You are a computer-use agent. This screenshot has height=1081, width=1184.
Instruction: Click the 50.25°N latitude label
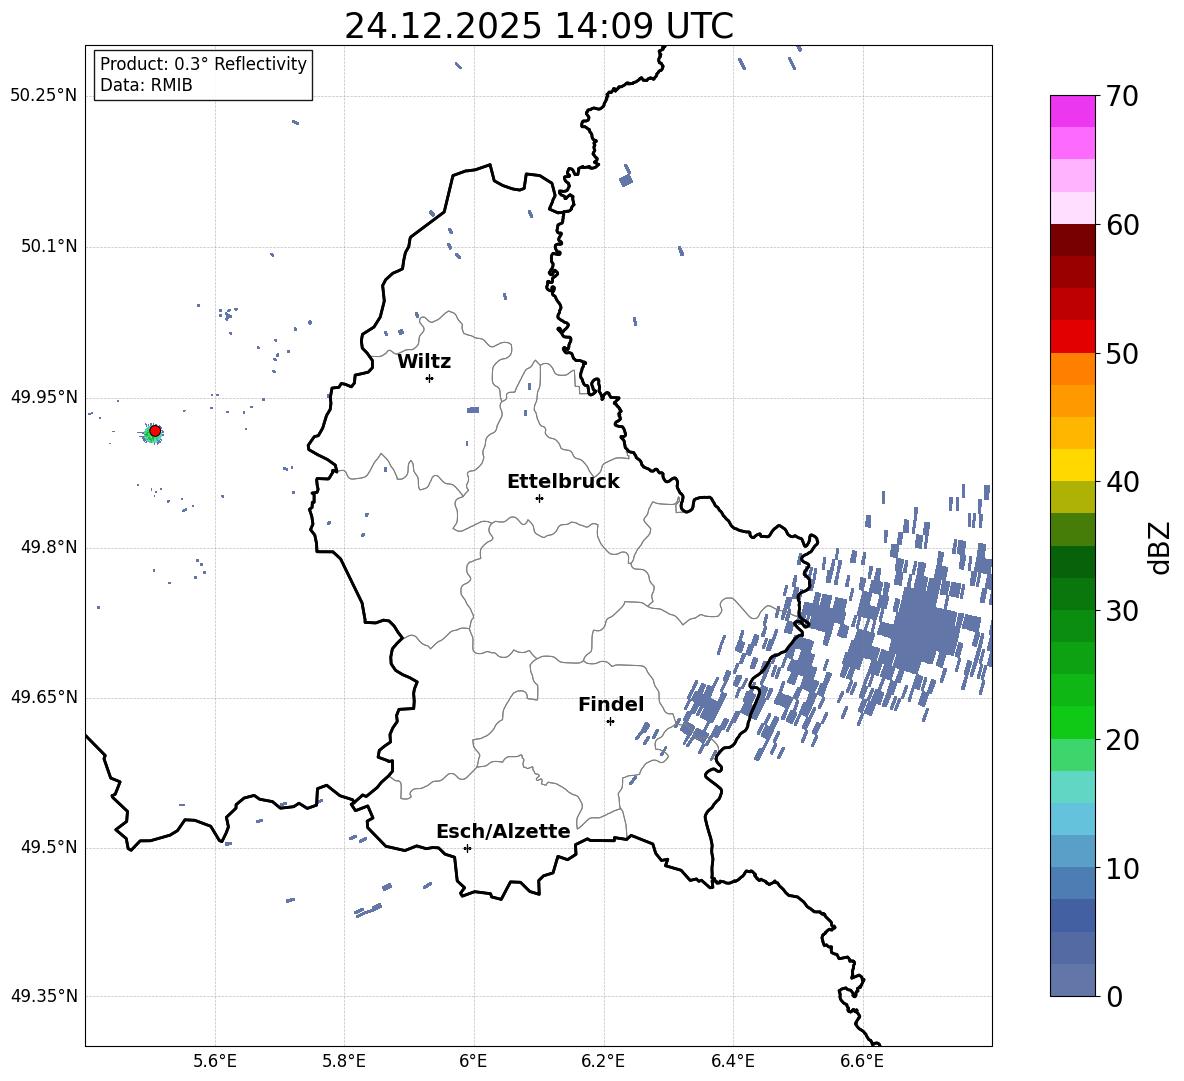(x=43, y=96)
